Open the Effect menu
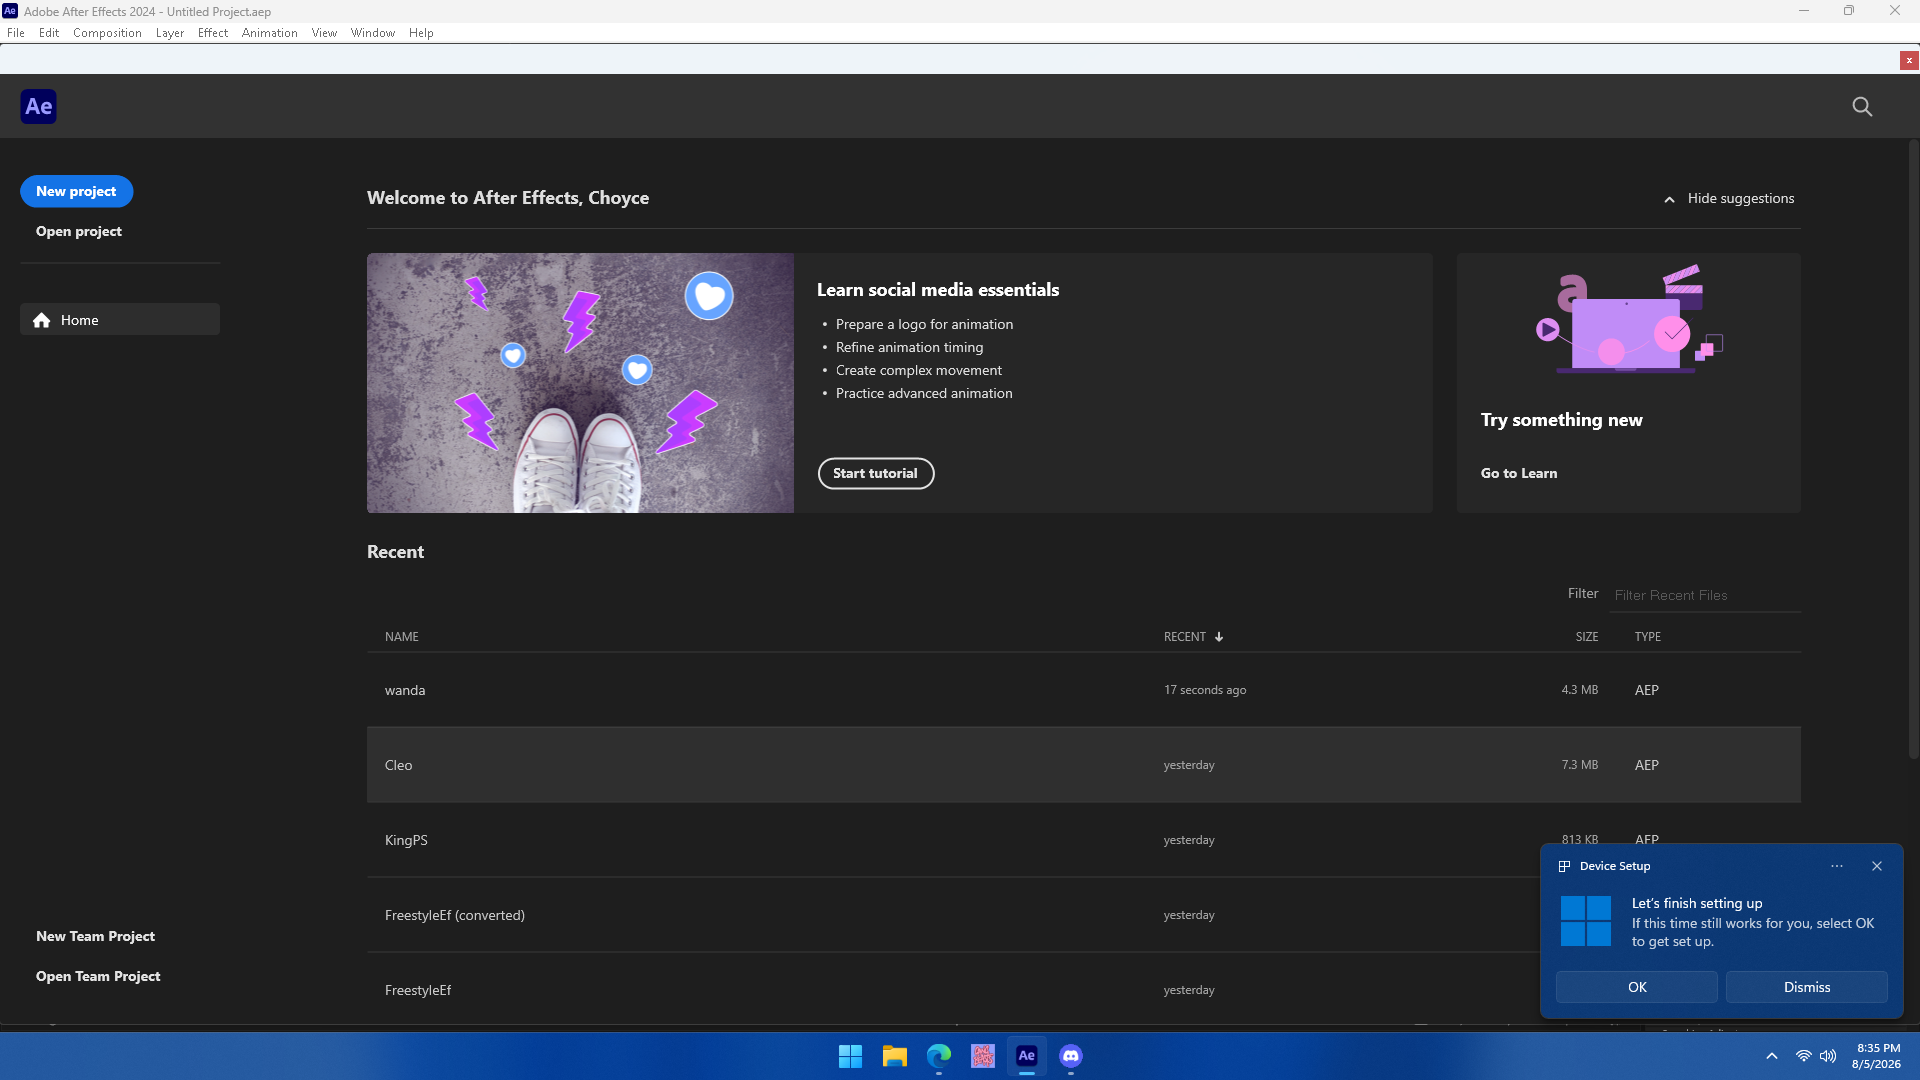Image resolution: width=1920 pixels, height=1080 pixels. [213, 33]
